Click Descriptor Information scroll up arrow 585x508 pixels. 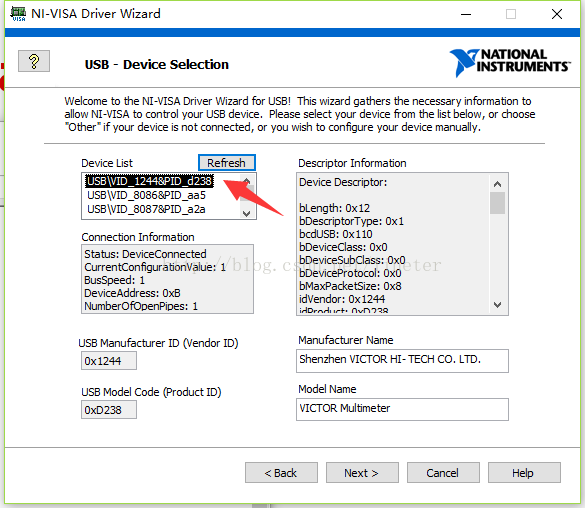(497, 184)
